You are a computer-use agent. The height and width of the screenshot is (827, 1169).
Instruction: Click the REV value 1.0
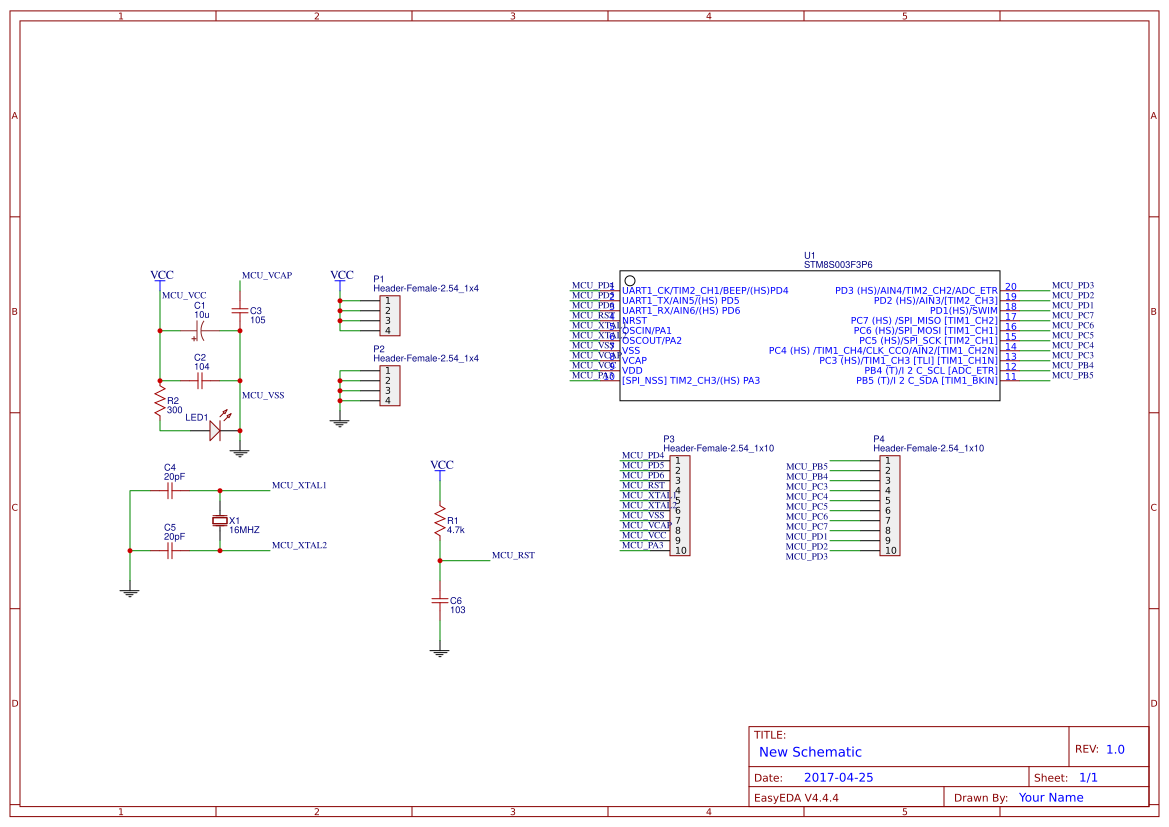tap(1115, 750)
